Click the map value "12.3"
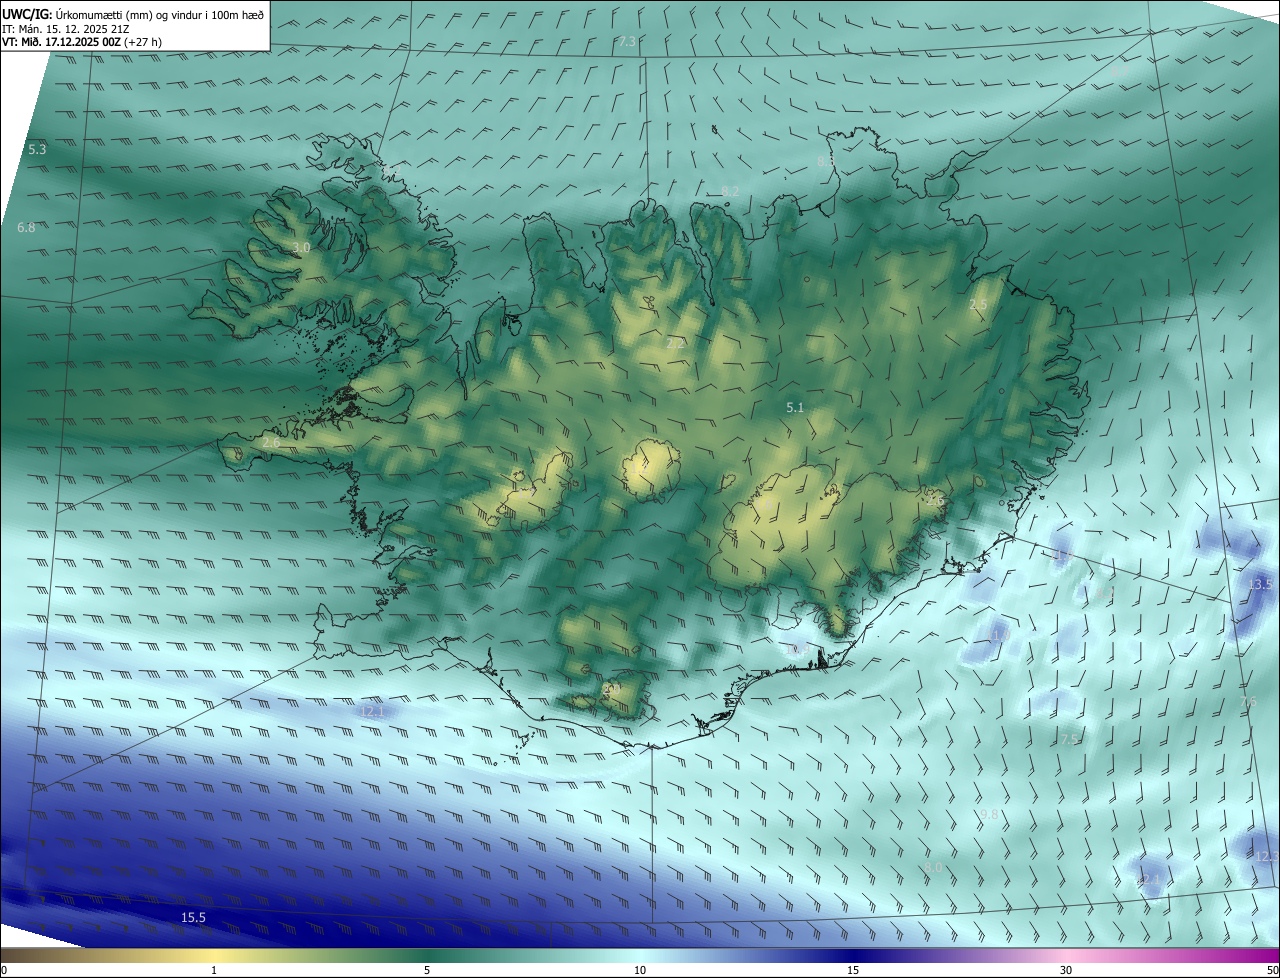The height and width of the screenshot is (978, 1280). pos(1267,856)
